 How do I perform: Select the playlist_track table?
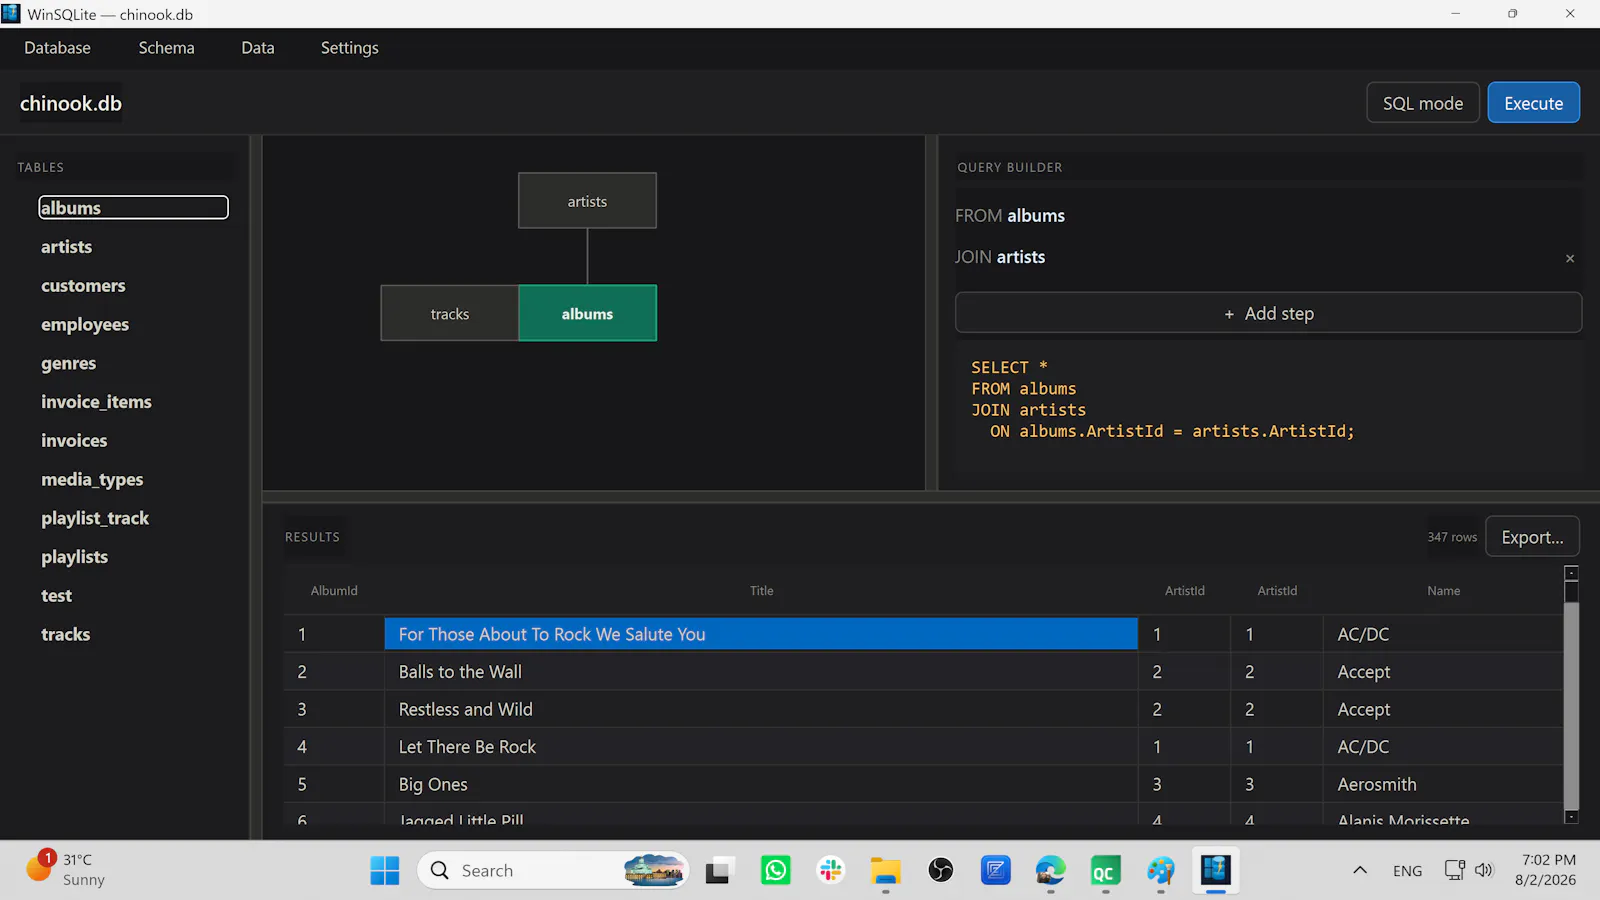[x=95, y=518]
